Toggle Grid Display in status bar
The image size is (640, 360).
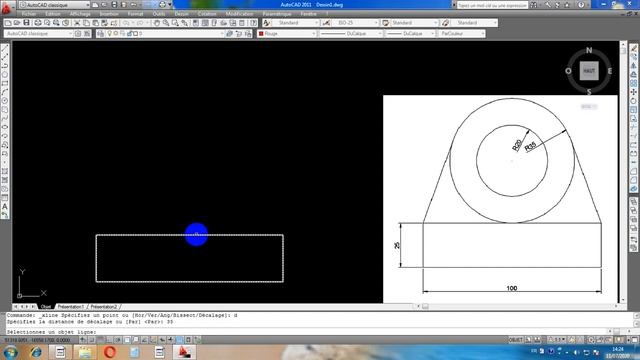coord(101,340)
